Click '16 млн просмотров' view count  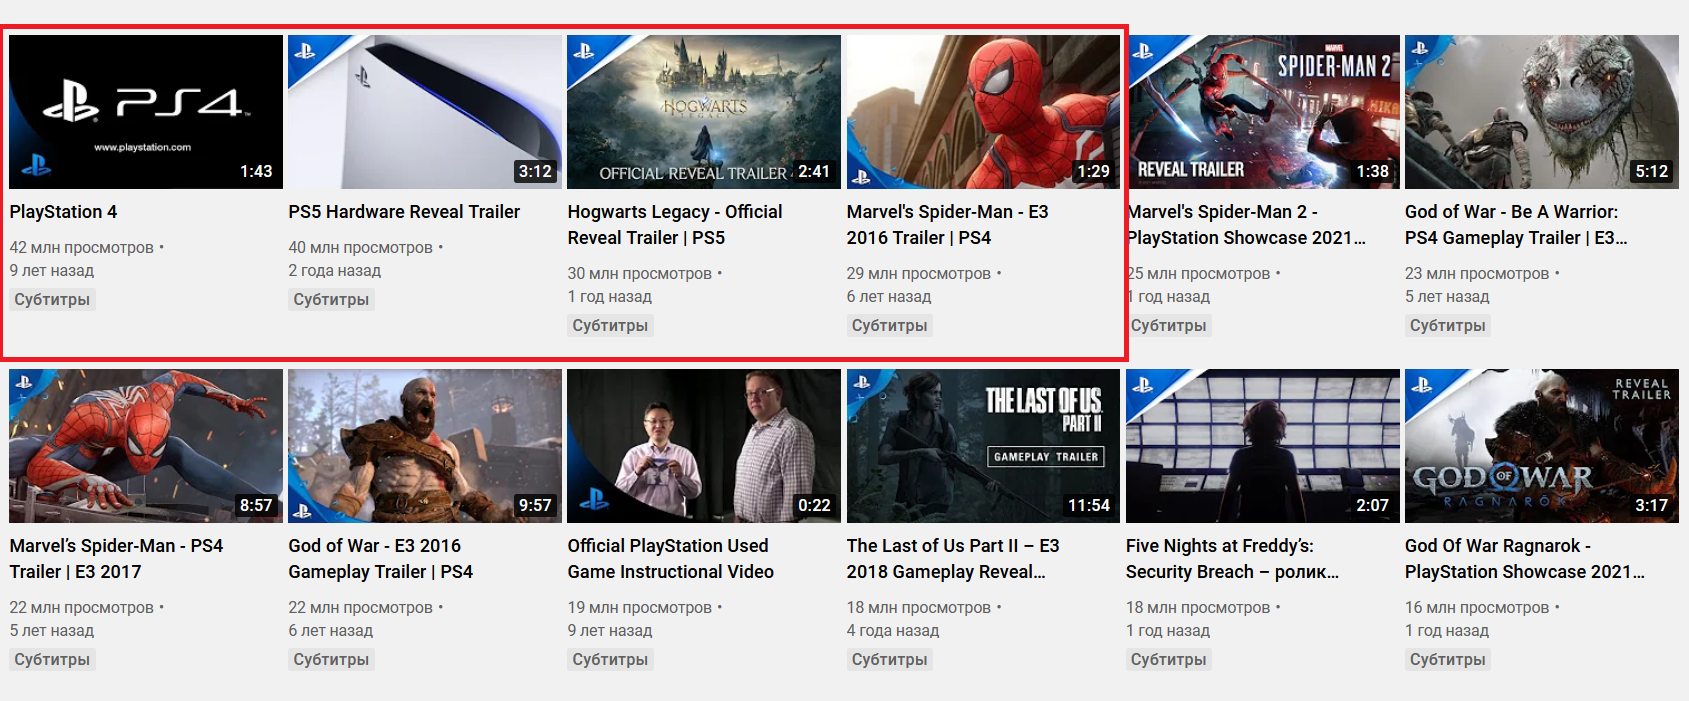click(x=1477, y=607)
